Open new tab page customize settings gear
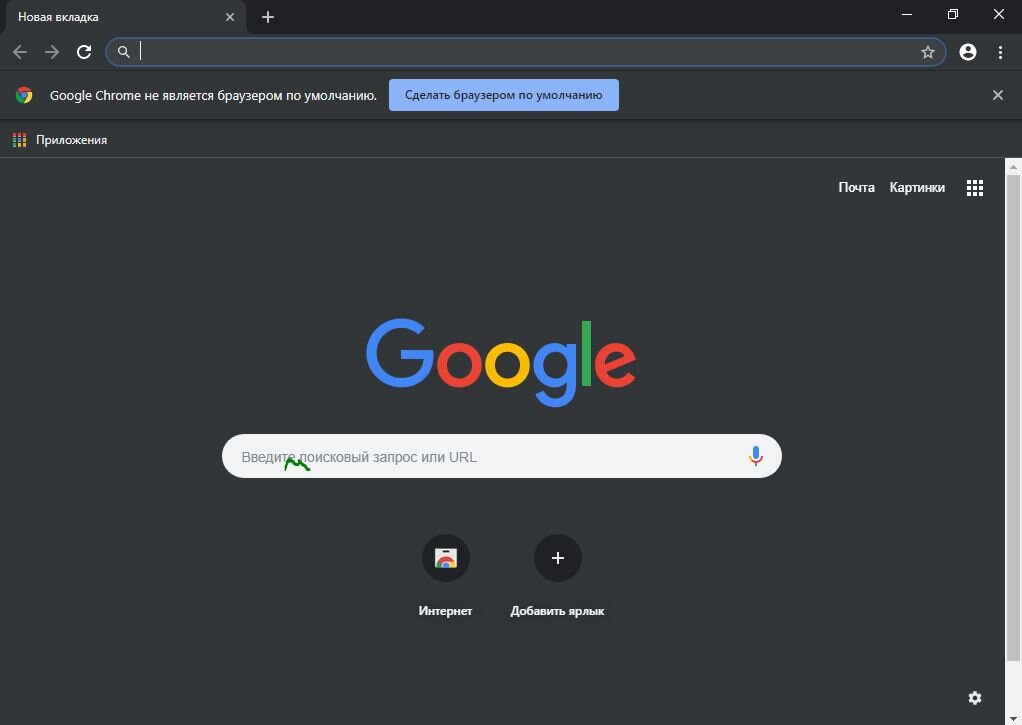 click(x=974, y=698)
